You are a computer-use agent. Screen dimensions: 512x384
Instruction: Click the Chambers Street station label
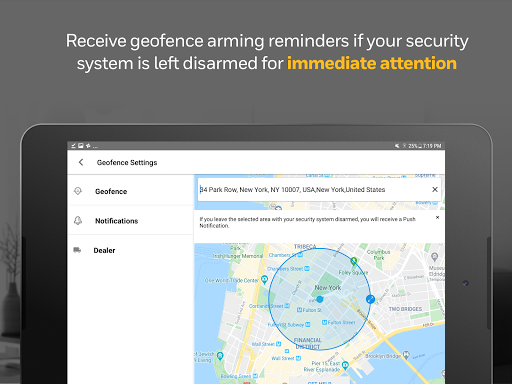pos(285,269)
